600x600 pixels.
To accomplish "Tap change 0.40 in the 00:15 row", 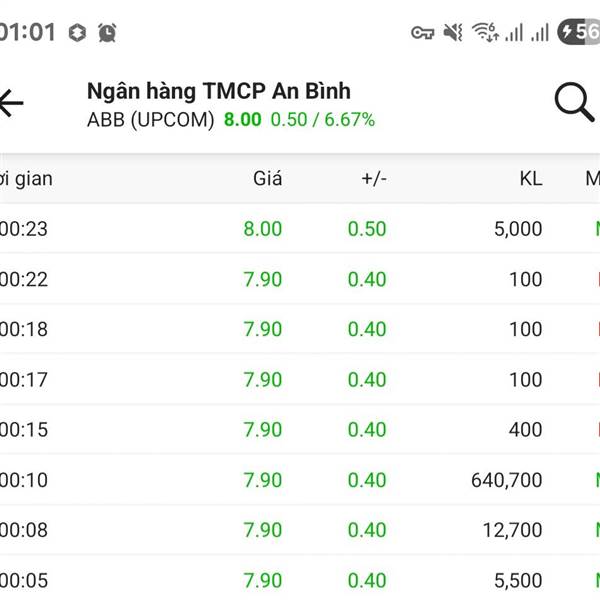I will 367,429.
